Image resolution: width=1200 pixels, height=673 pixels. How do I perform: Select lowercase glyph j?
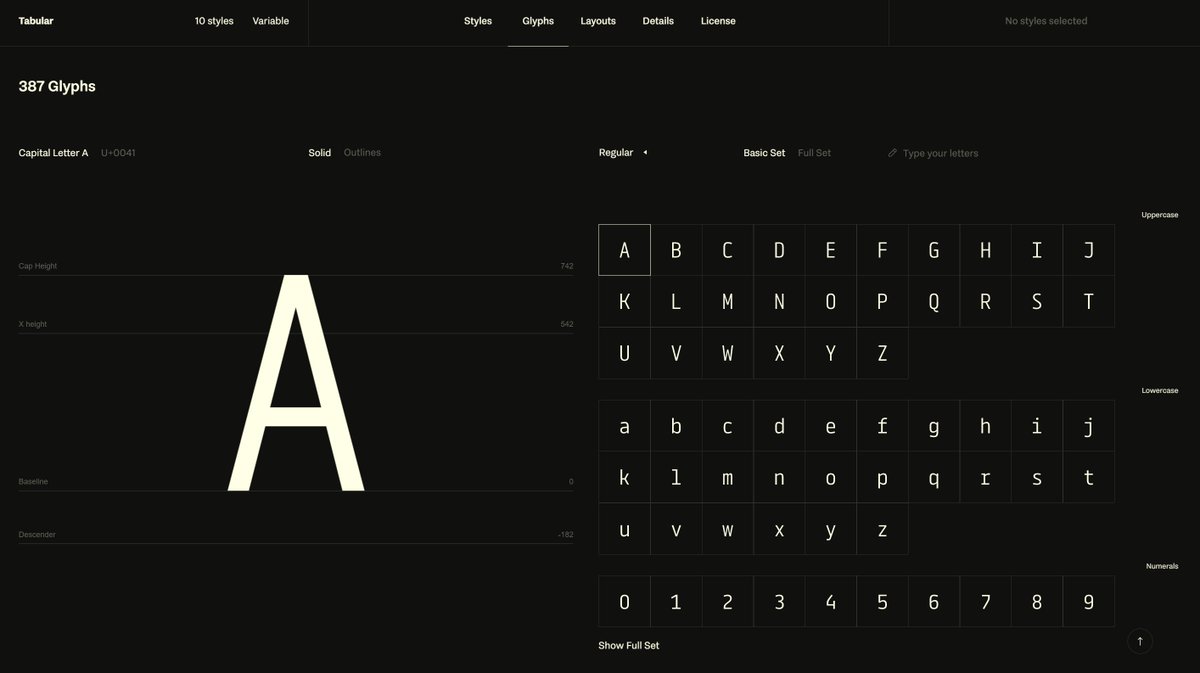coord(1089,426)
